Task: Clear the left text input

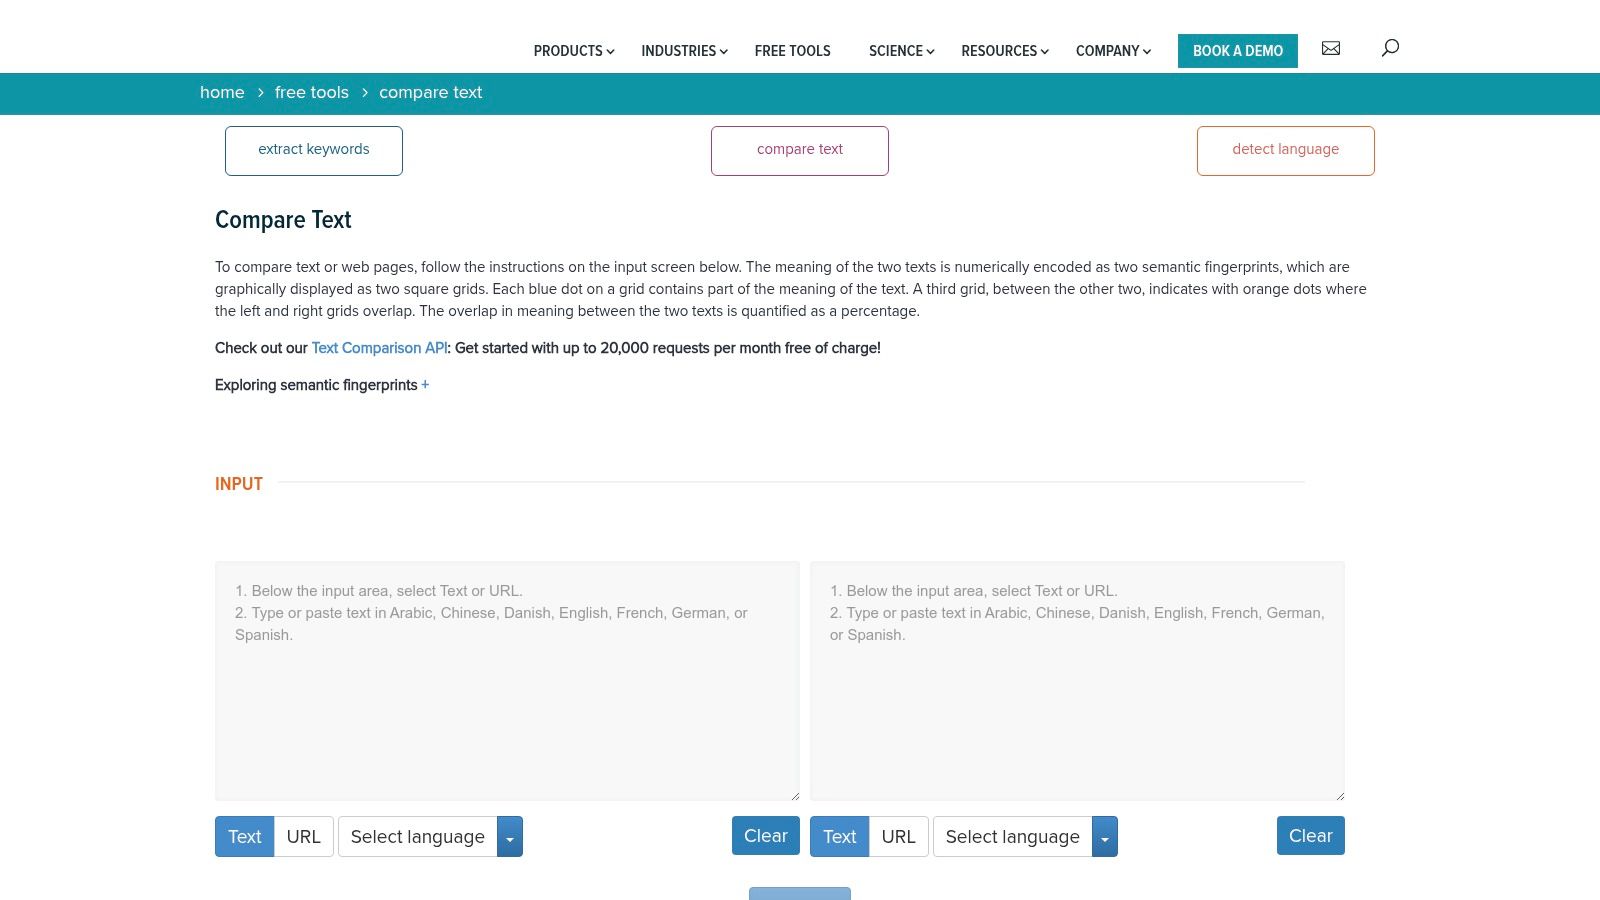Action: 765,836
